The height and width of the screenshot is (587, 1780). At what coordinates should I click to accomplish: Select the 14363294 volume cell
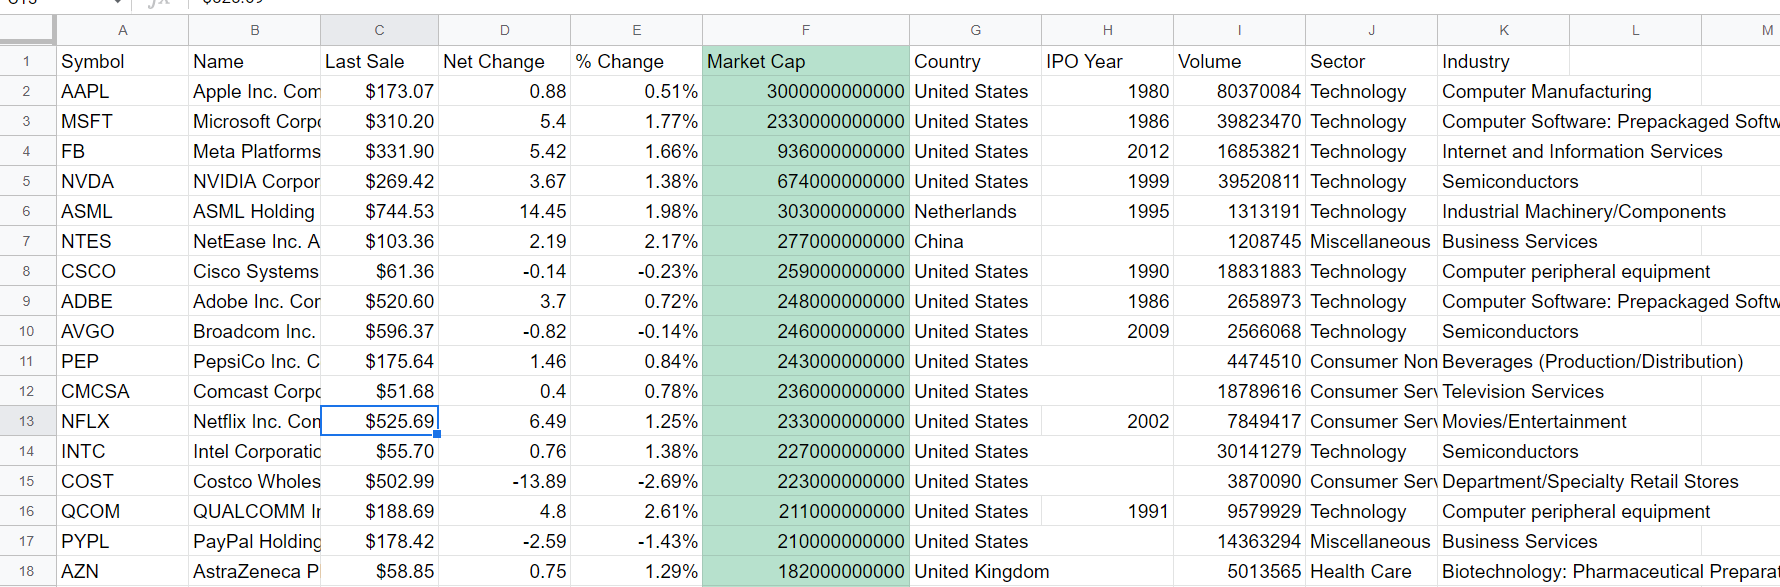point(1240,541)
